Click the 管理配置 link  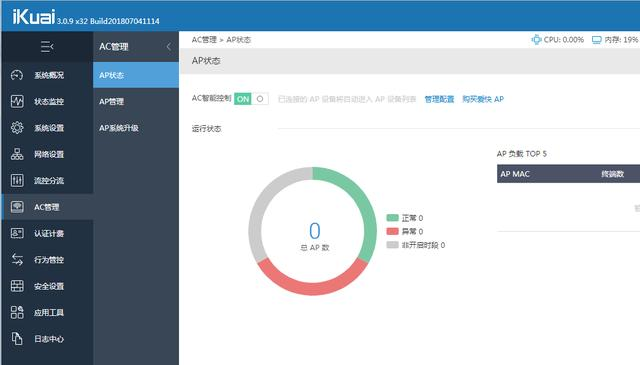click(439, 99)
